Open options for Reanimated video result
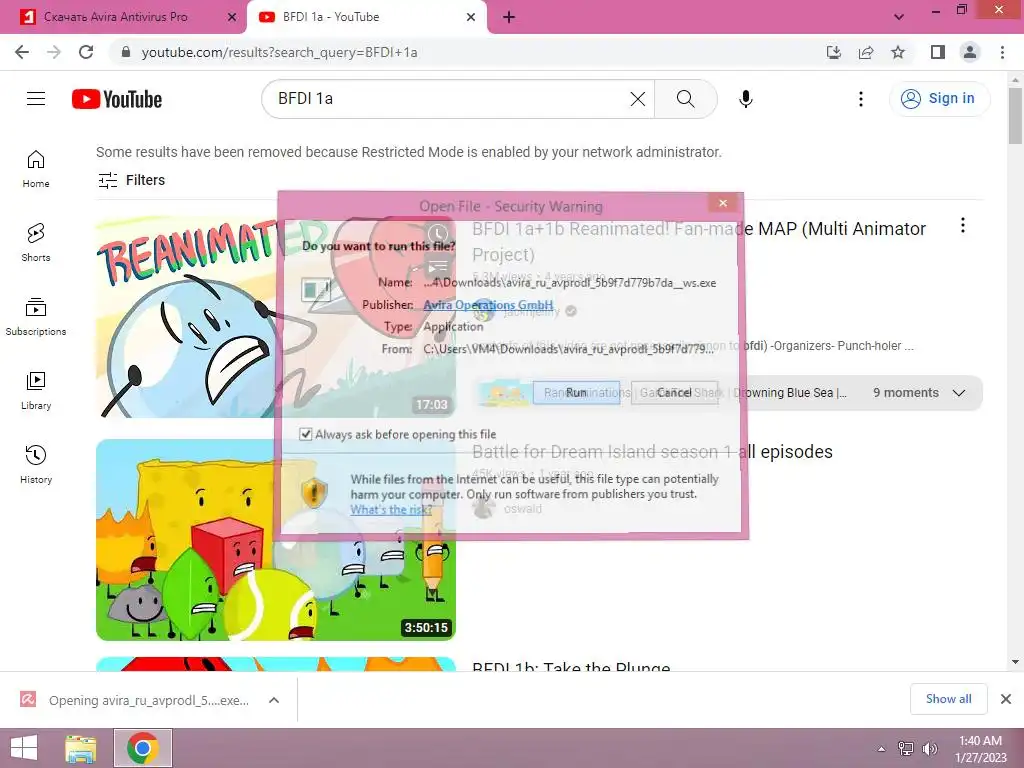The width and height of the screenshot is (1024, 768). click(963, 226)
